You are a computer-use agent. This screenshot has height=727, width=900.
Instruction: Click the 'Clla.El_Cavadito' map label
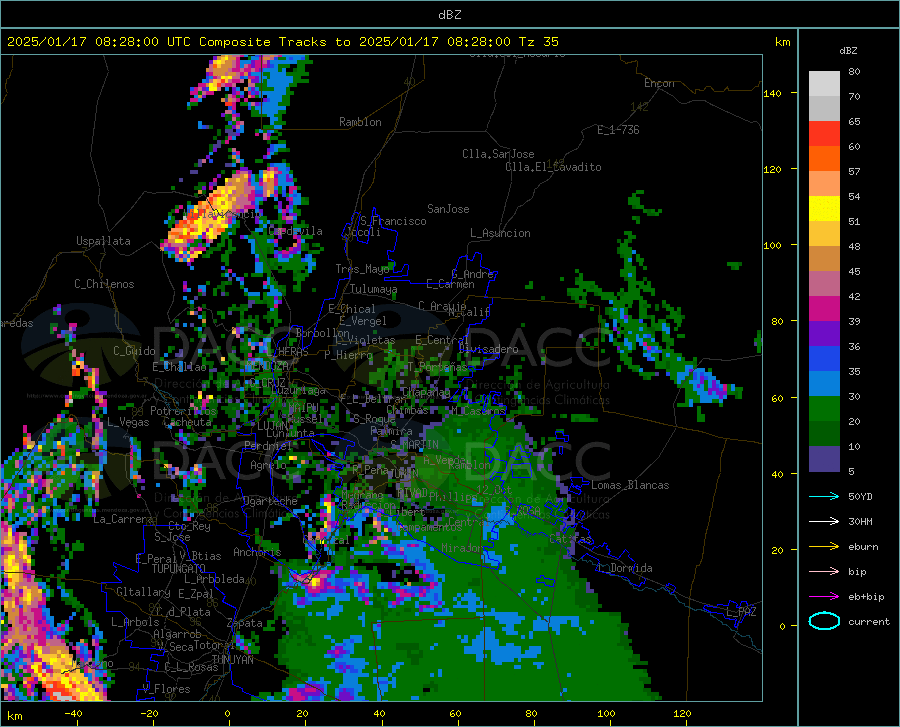tap(553, 167)
